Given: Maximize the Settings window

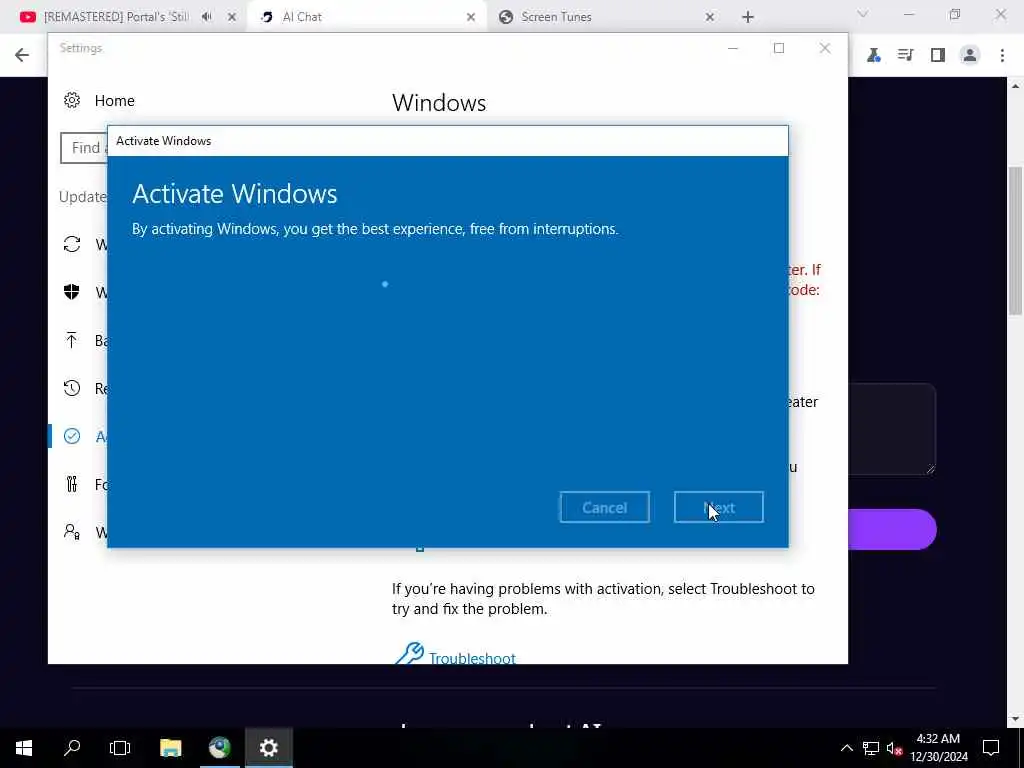Looking at the screenshot, I should click(x=778, y=48).
